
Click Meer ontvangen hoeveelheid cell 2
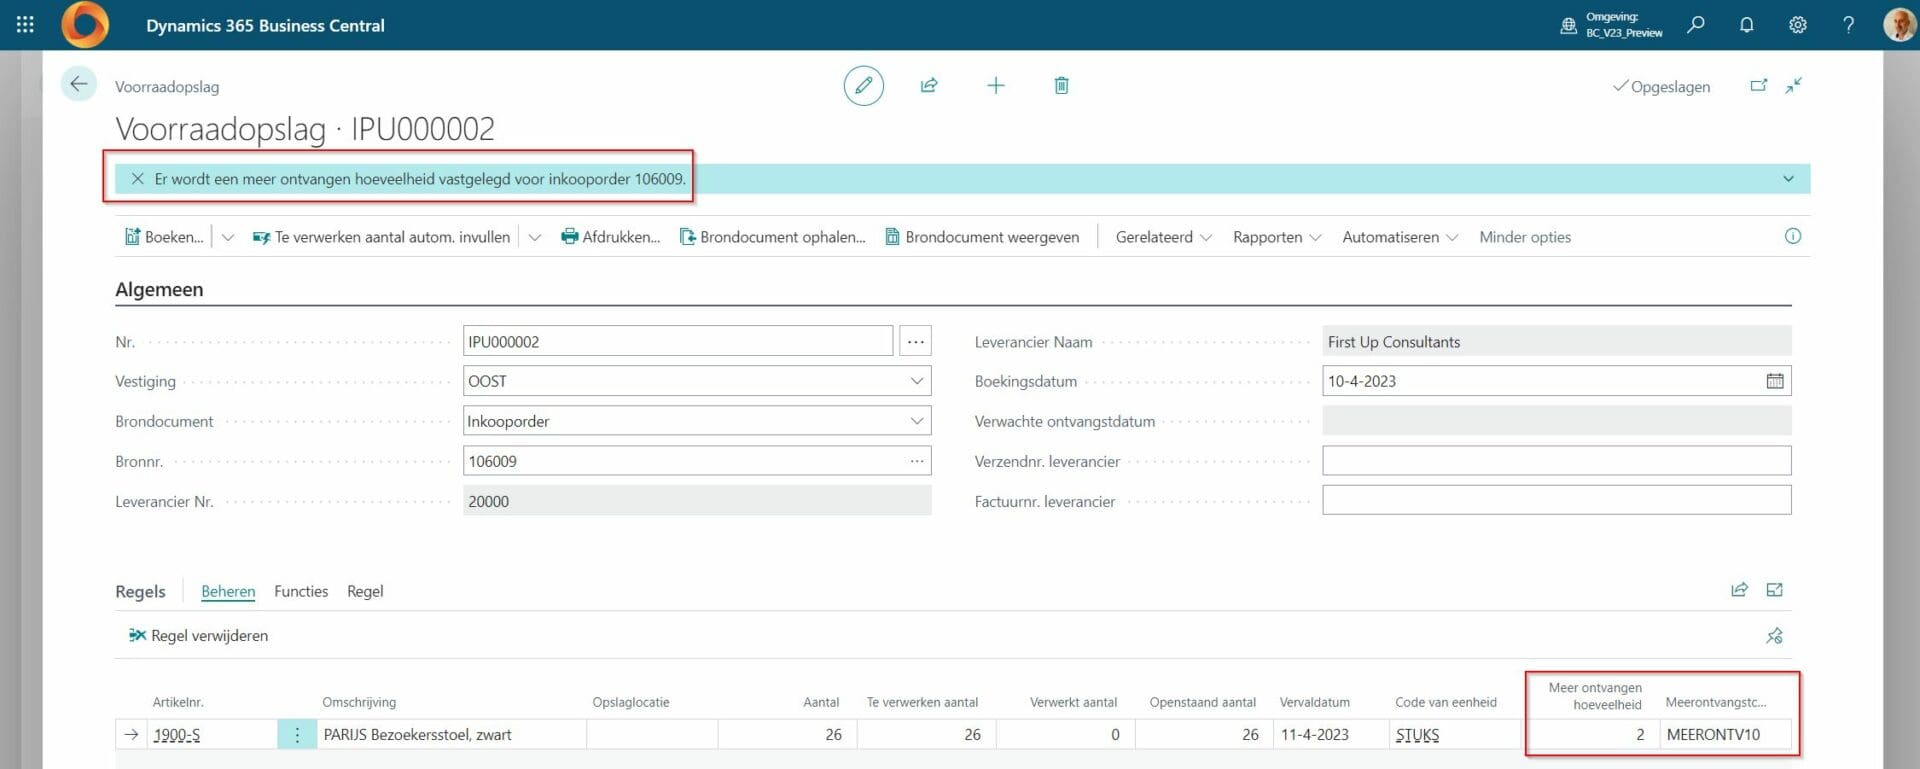(1590, 735)
